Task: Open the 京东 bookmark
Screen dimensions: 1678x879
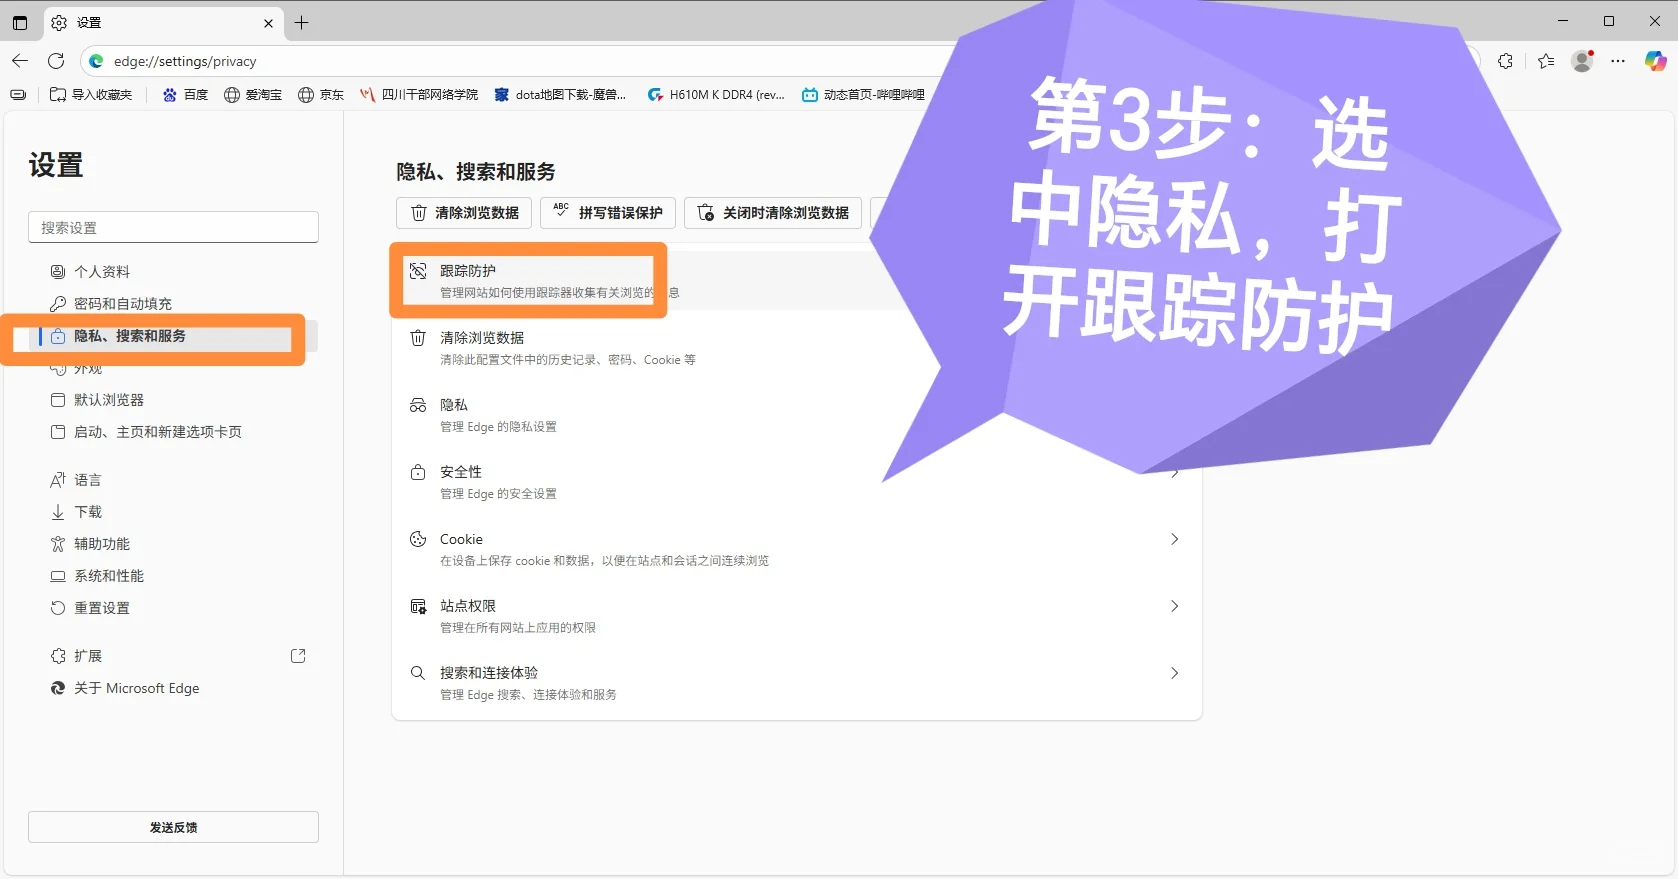Action: tap(321, 95)
